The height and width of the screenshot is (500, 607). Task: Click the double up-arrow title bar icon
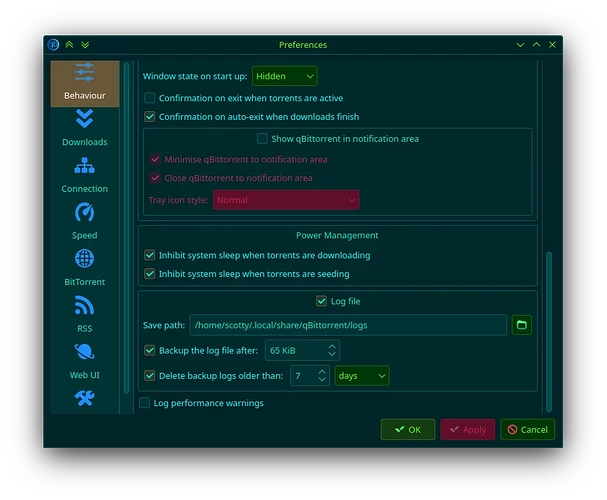click(69, 45)
